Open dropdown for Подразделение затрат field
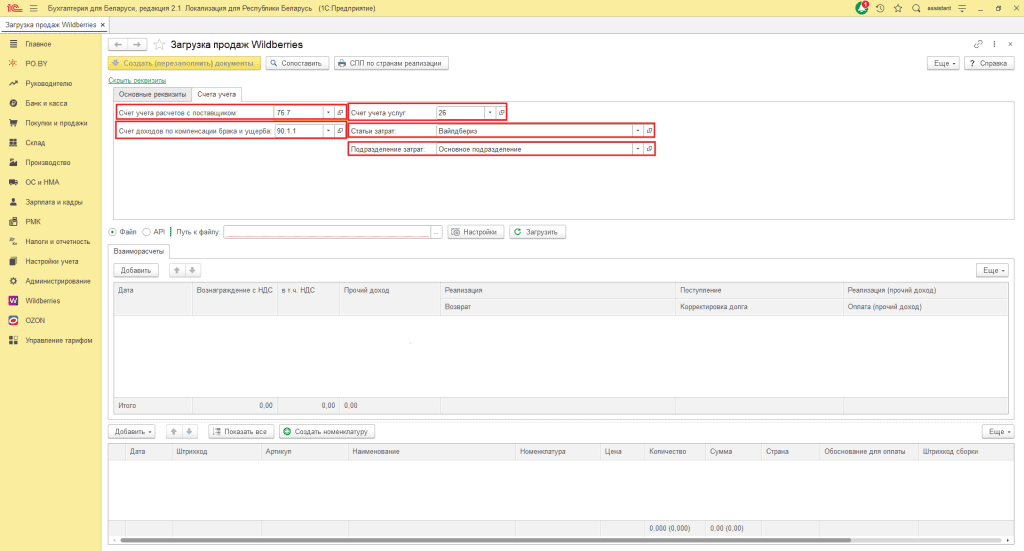 click(x=637, y=149)
